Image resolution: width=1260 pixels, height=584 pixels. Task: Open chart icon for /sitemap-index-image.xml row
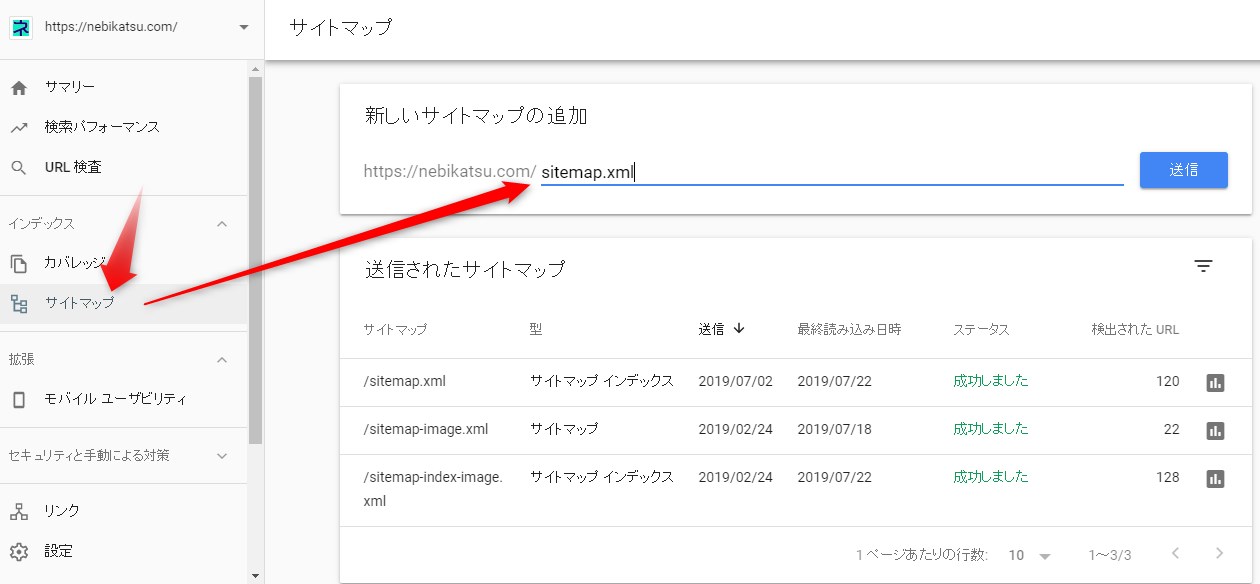(1215, 478)
